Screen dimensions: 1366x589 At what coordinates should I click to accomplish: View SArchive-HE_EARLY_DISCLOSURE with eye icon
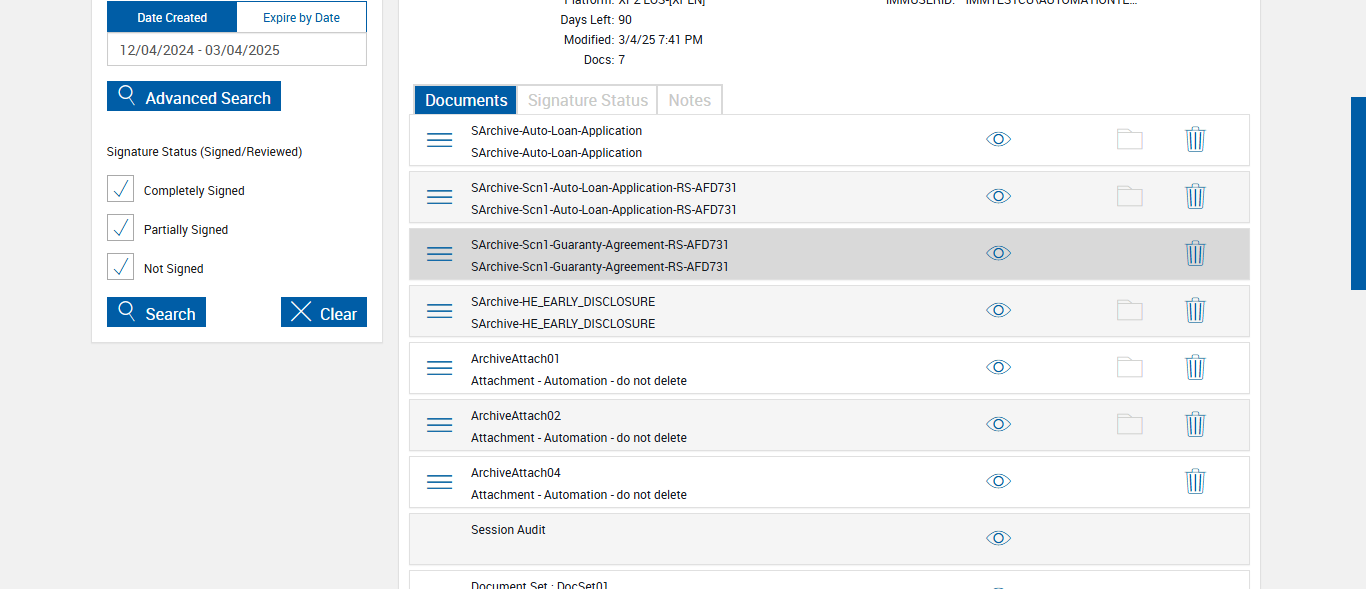tap(998, 310)
